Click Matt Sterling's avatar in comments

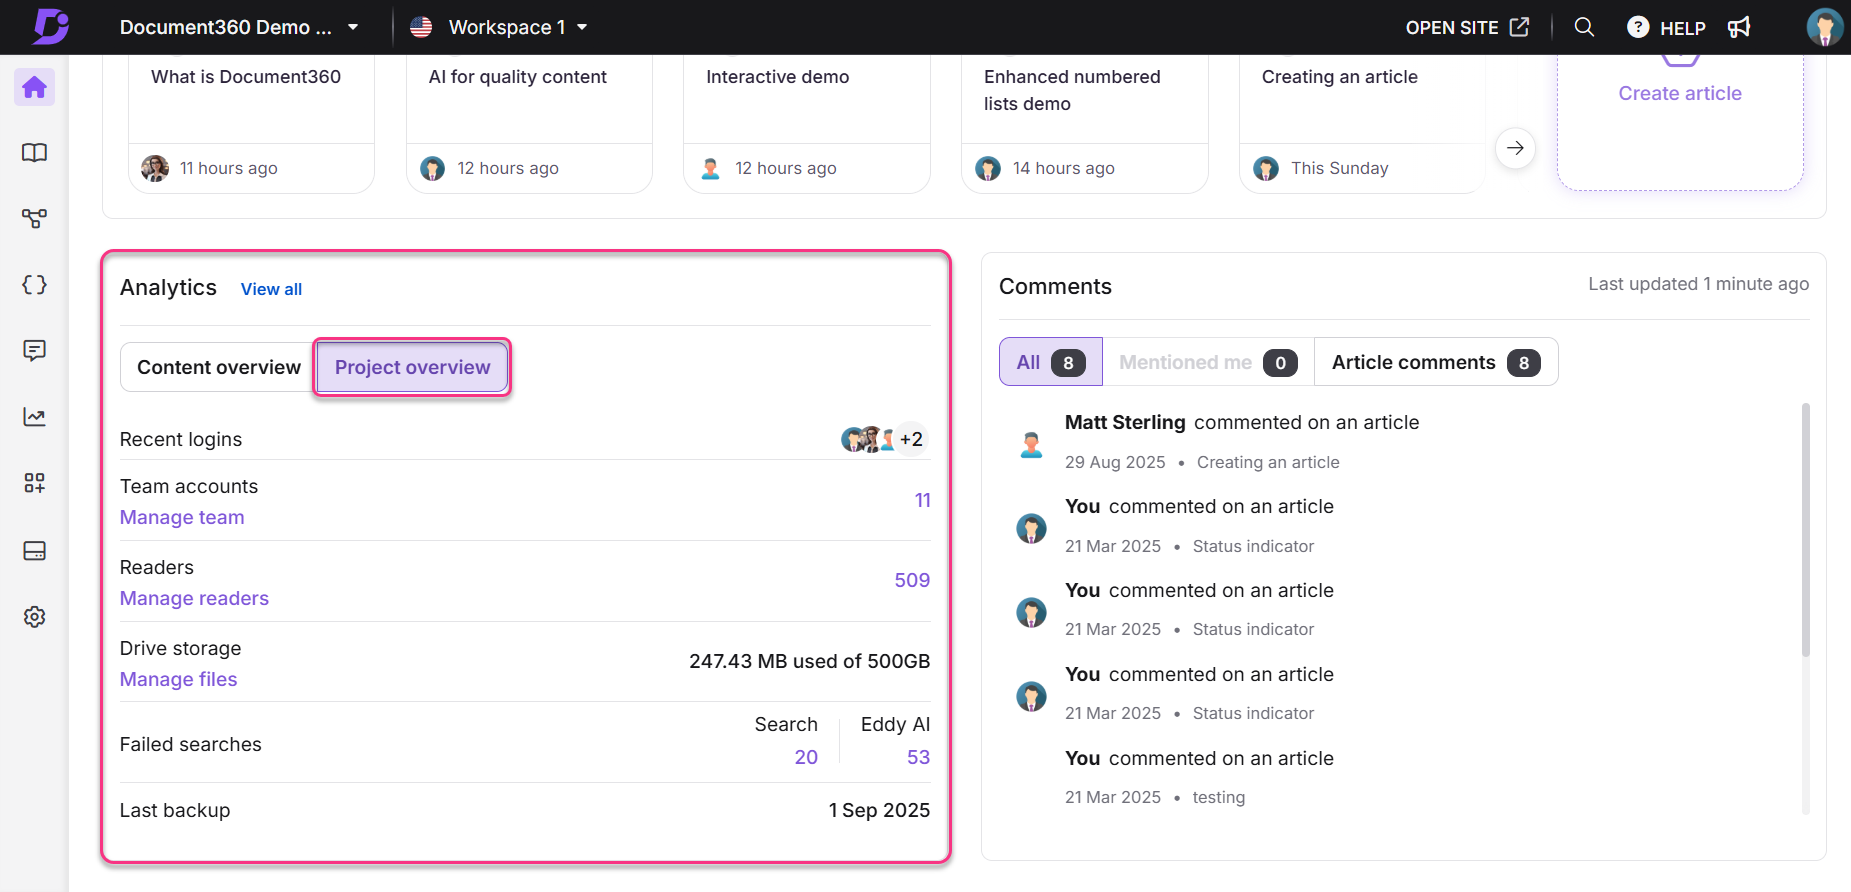point(1031,443)
